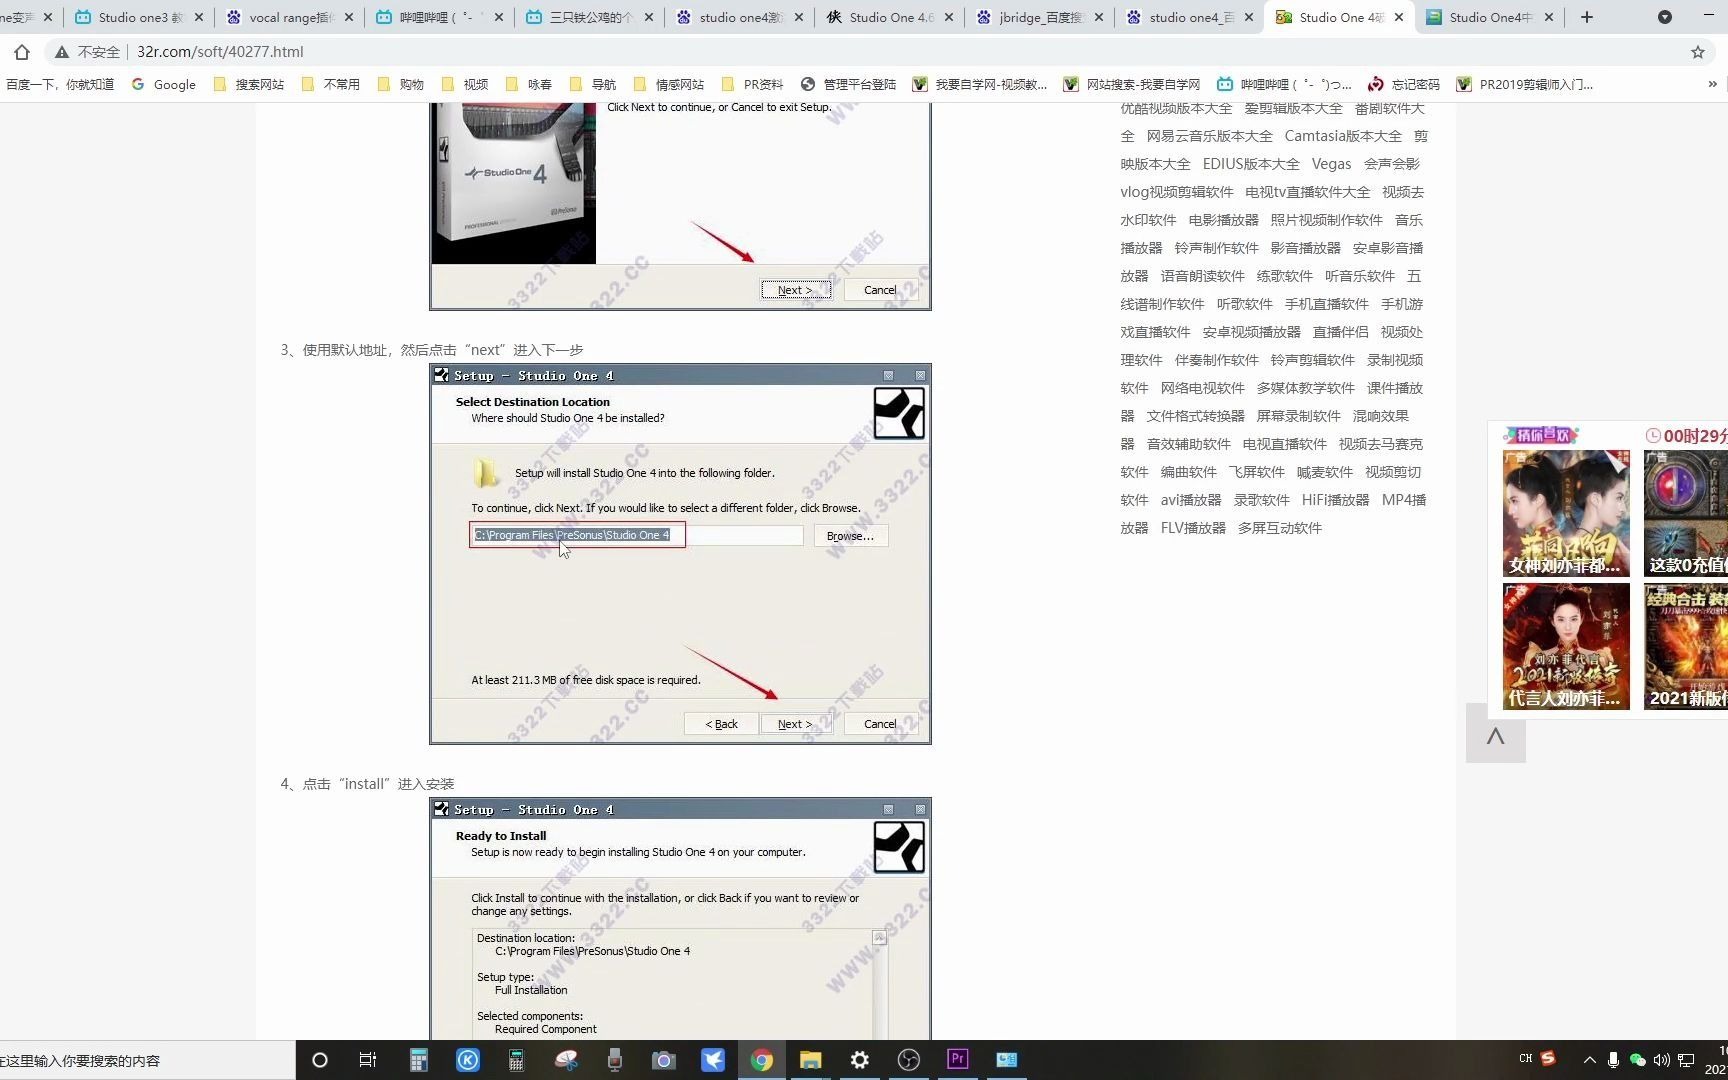Open Windows Settings gear on taskbar

[859, 1060]
